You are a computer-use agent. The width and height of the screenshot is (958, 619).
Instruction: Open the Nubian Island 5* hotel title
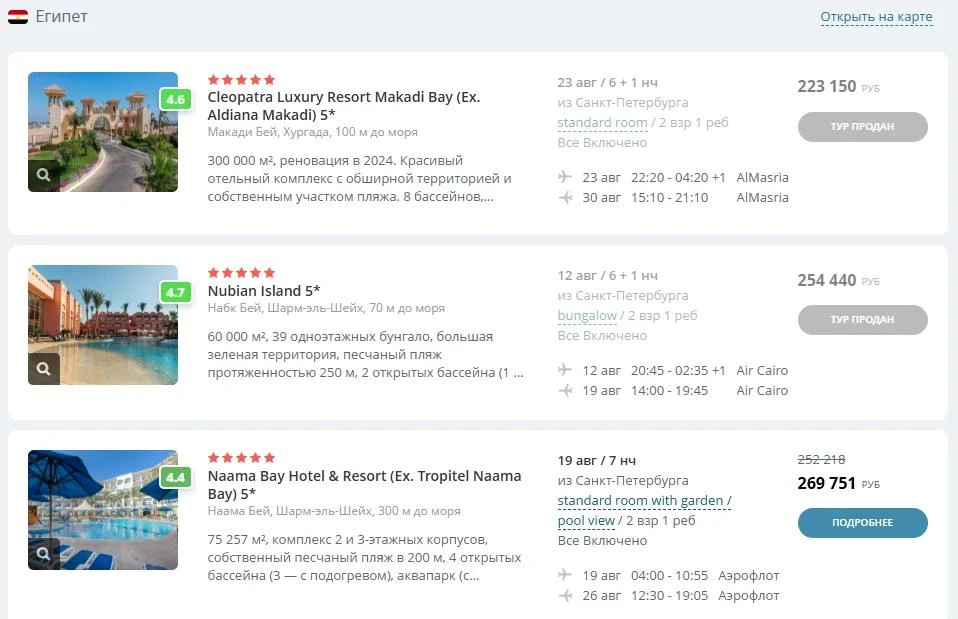pyautogui.click(x=264, y=291)
